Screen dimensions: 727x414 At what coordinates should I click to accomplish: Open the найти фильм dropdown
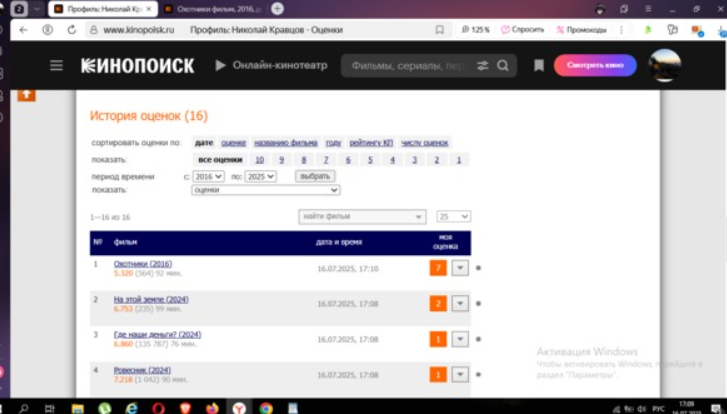[x=362, y=217]
